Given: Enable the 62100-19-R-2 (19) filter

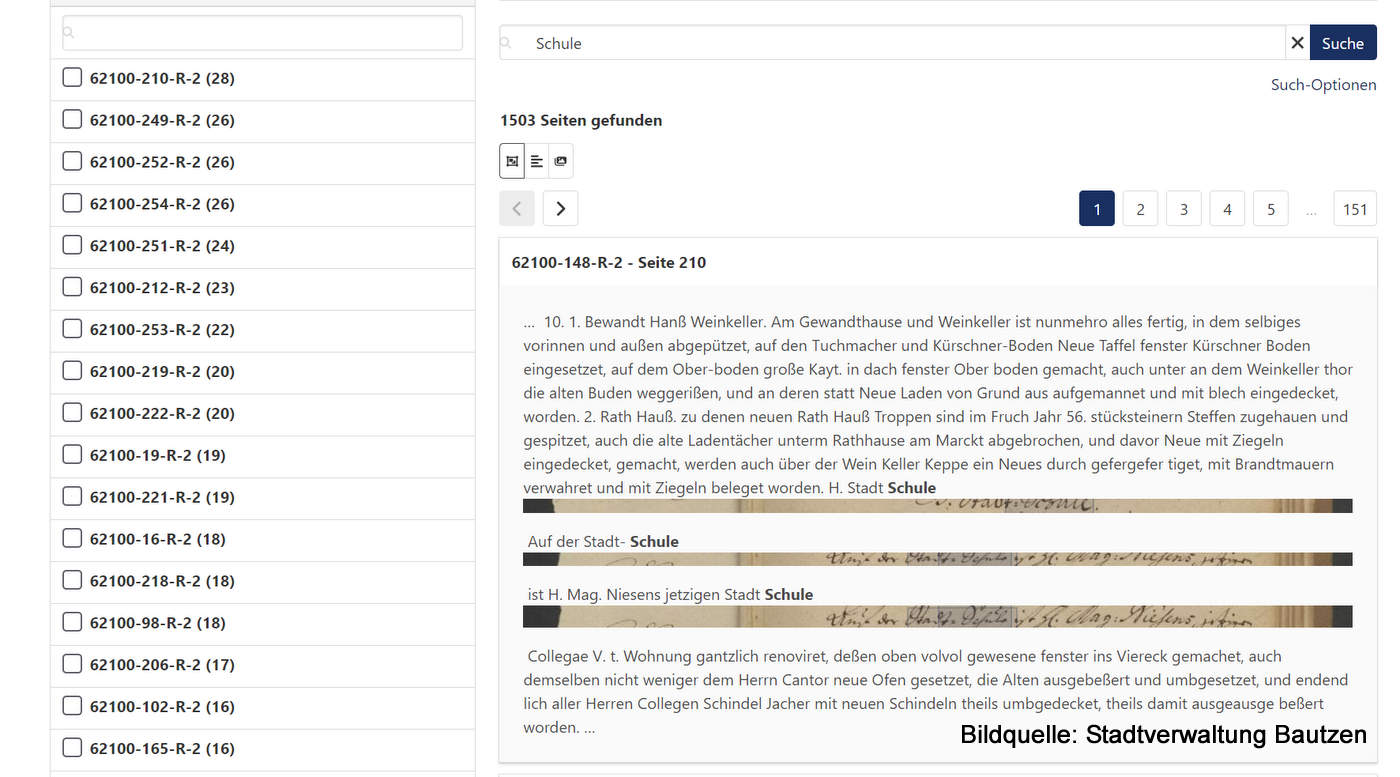Looking at the screenshot, I should point(72,455).
